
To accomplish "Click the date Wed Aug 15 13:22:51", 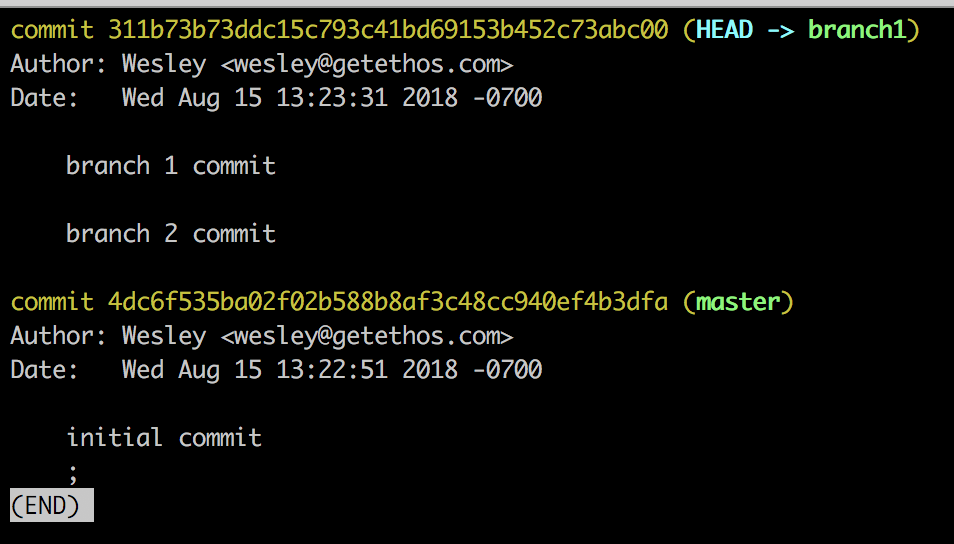I will (255, 370).
